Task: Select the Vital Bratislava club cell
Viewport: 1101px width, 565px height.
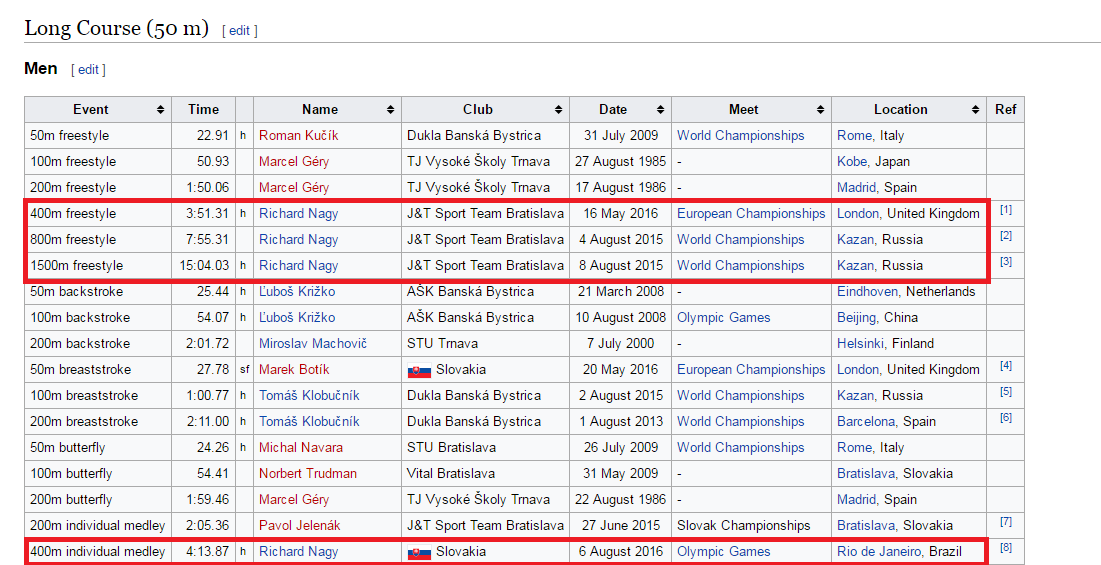Action: [x=486, y=473]
